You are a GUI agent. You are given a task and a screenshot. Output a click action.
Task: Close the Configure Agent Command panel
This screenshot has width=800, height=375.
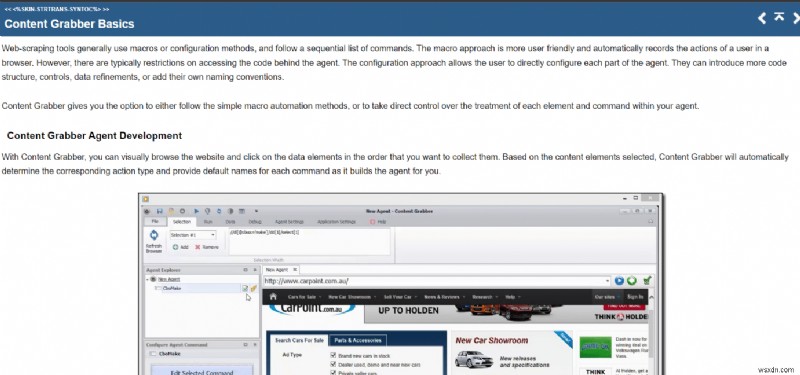[255, 345]
